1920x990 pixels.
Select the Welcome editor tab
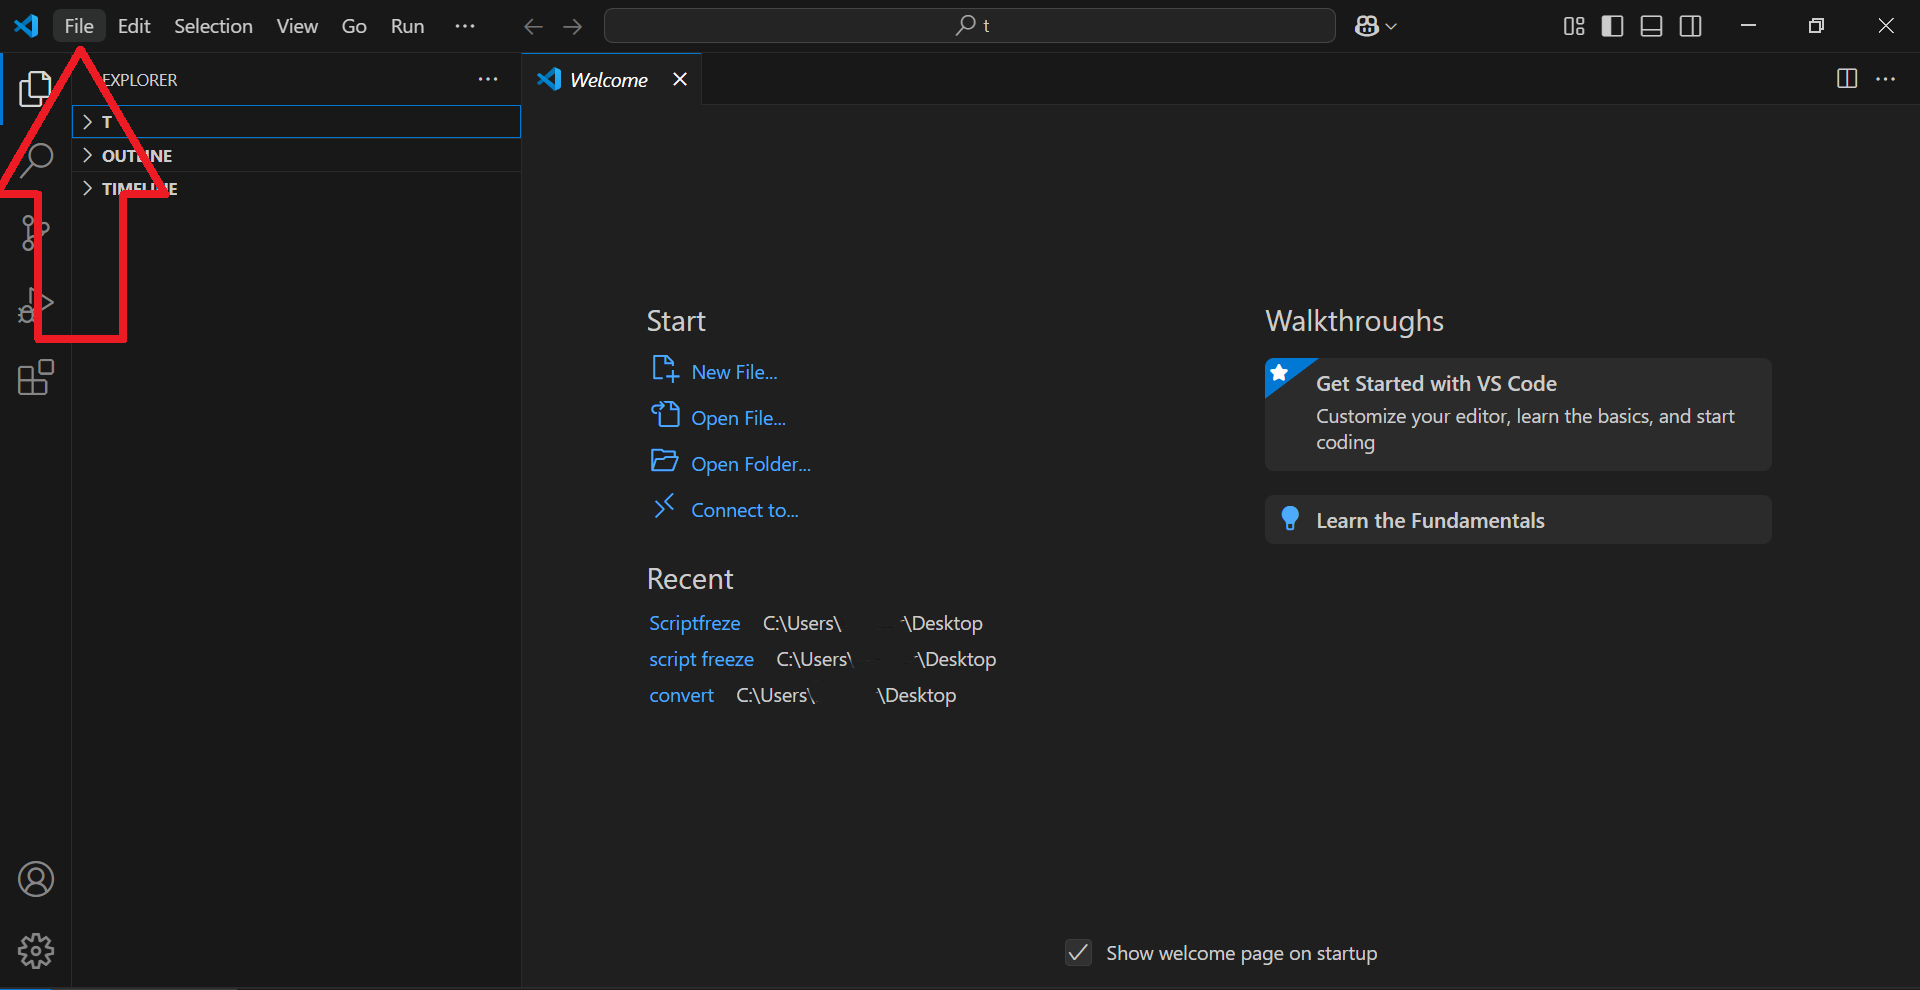pyautogui.click(x=612, y=79)
